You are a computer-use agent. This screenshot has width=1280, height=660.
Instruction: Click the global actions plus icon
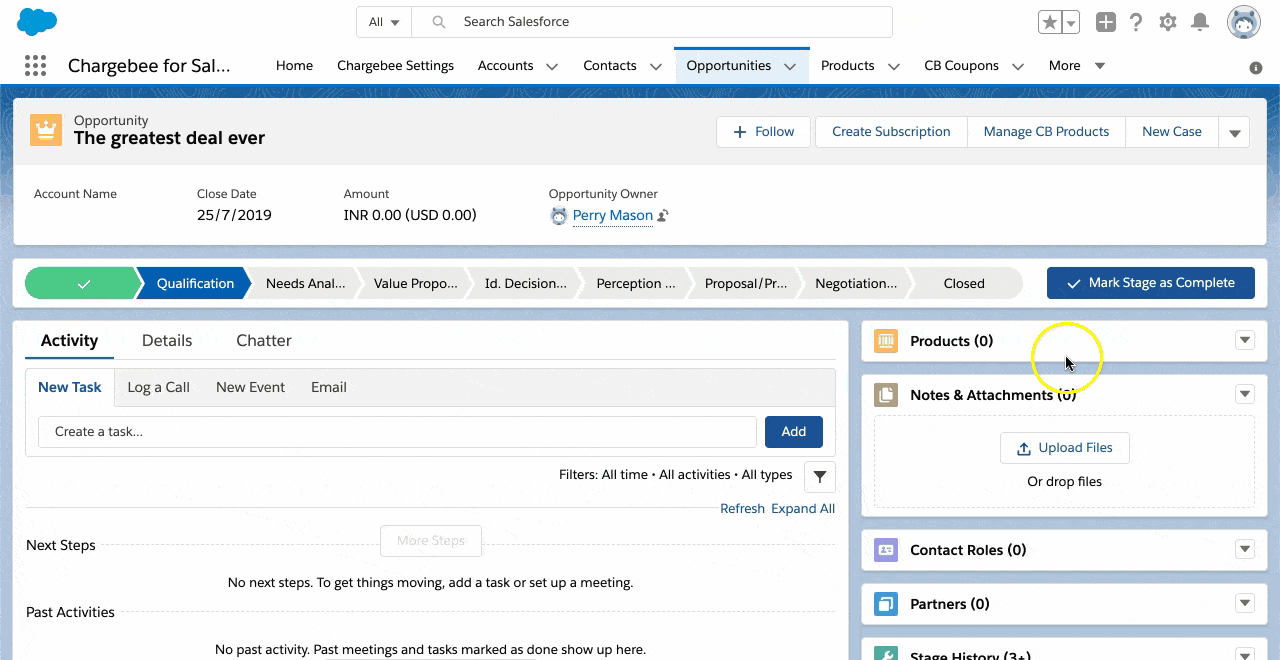point(1105,22)
